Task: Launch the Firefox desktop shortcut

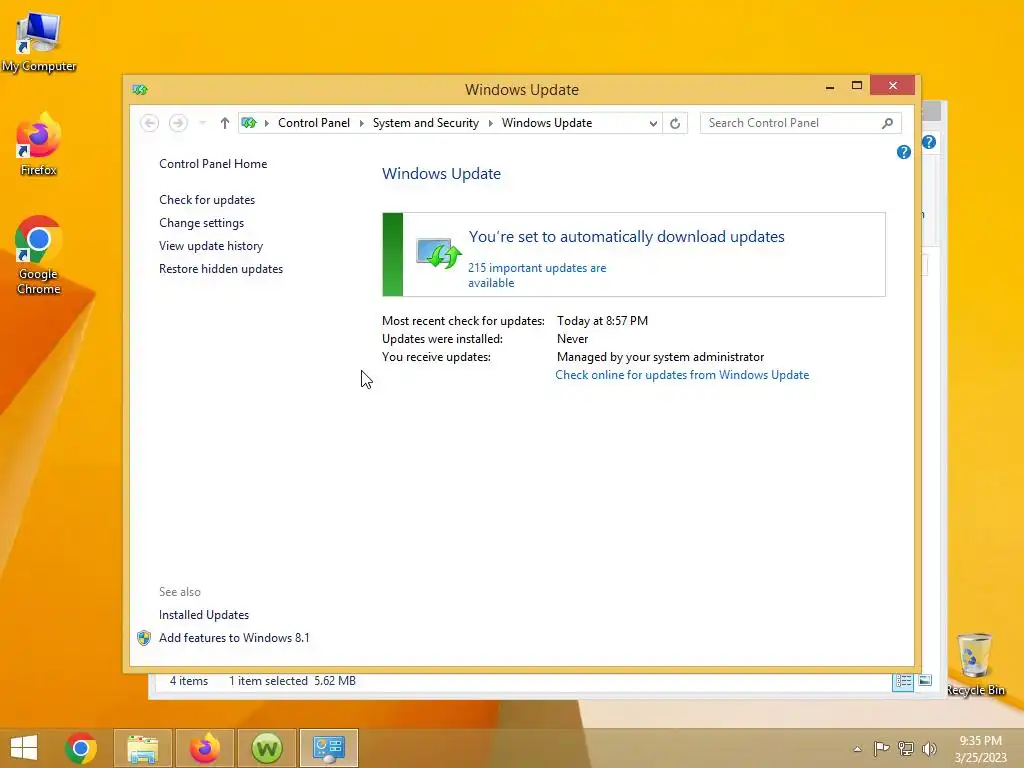Action: (38, 144)
